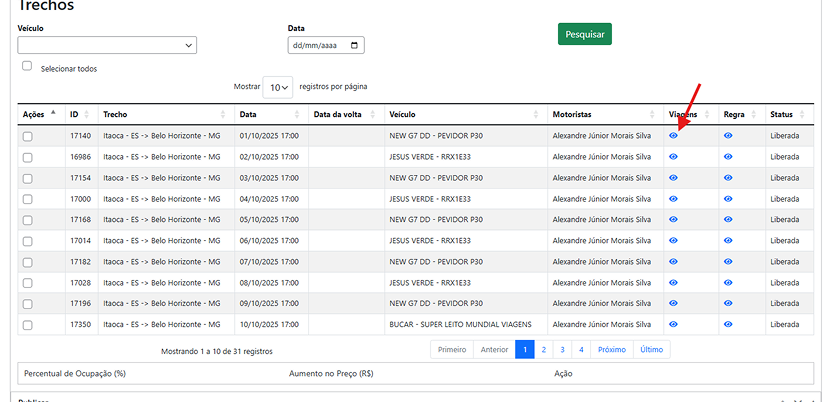Jump to pagination page 4
This screenshot has width=834, height=402.
[580, 350]
